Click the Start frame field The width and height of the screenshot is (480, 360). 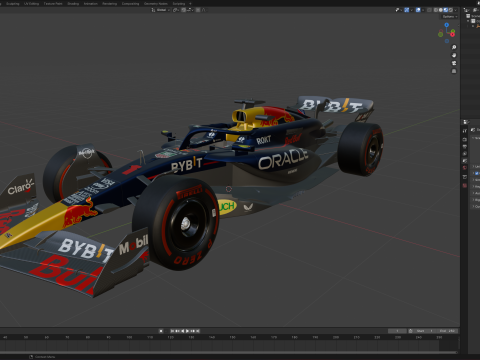click(x=424, y=331)
